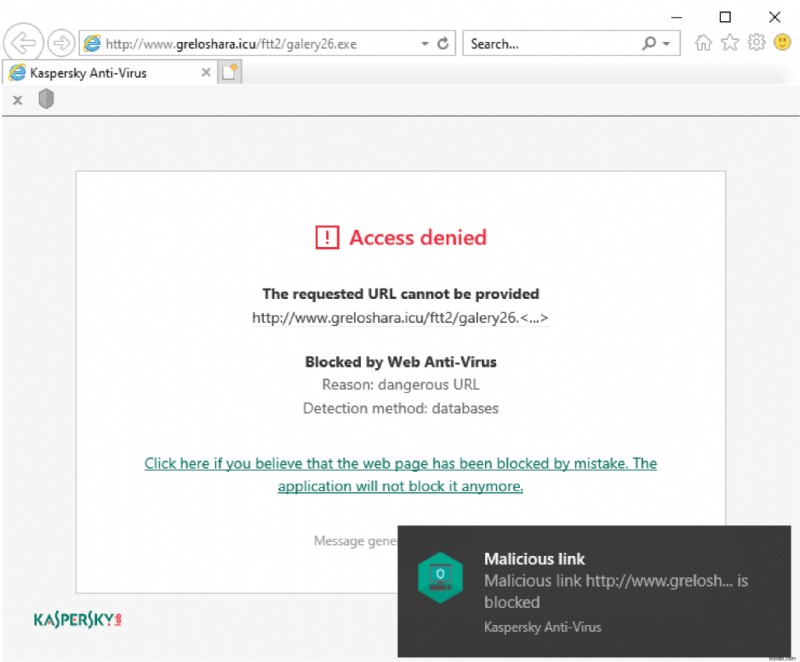Add page to favorites via star icon

pyautogui.click(x=729, y=42)
